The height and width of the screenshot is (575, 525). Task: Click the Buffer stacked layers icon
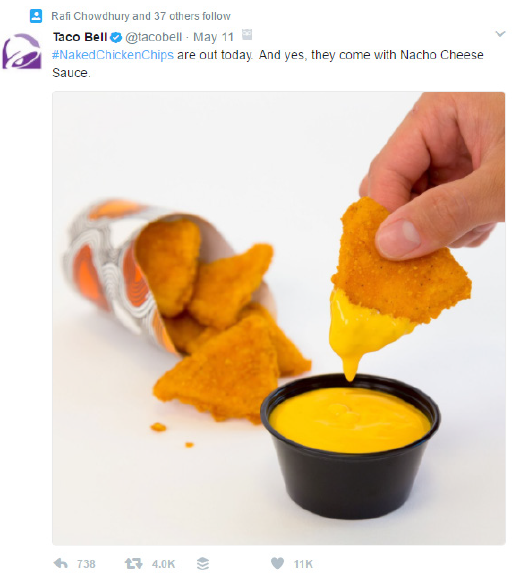coord(203,563)
